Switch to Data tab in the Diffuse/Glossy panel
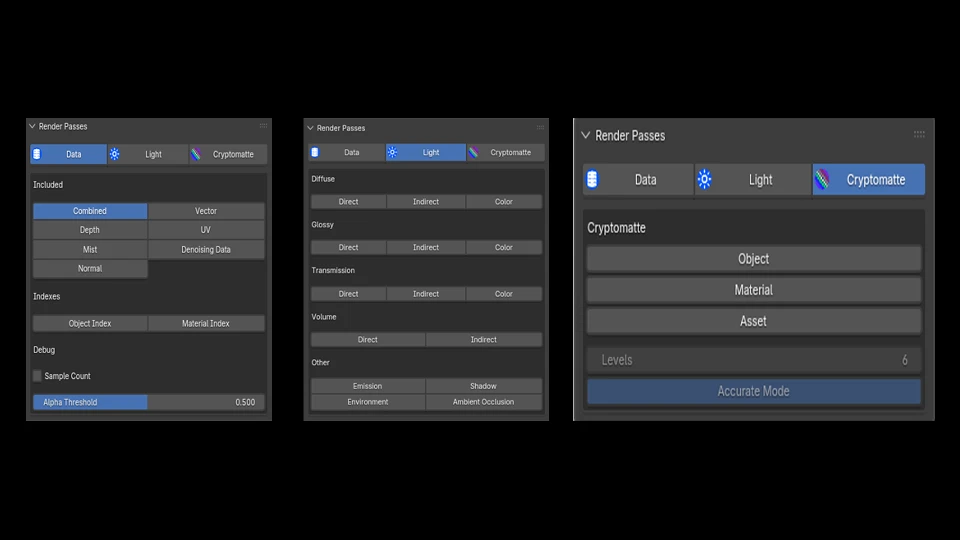The height and width of the screenshot is (540, 960). 347,152
